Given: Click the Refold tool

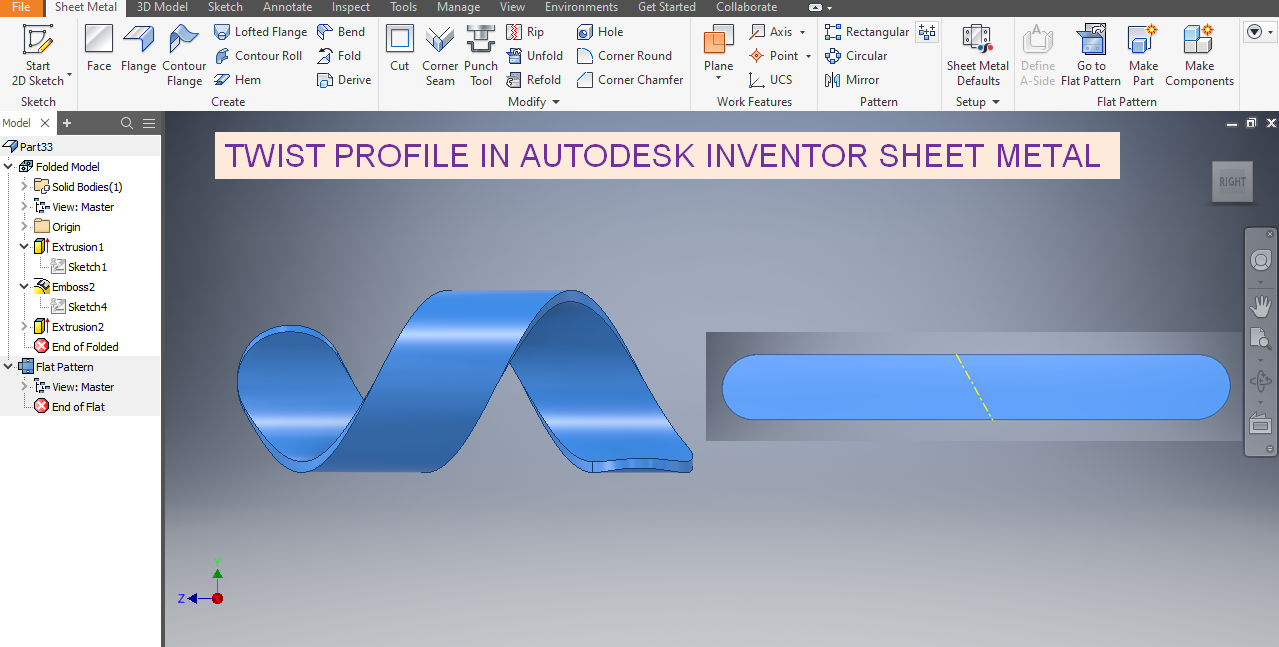Looking at the screenshot, I should coord(533,80).
